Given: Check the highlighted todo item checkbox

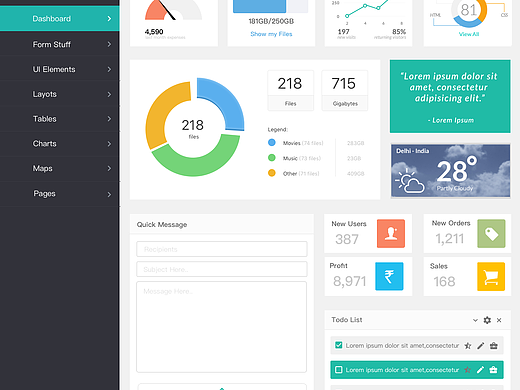Looking at the screenshot, I should [x=339, y=370].
